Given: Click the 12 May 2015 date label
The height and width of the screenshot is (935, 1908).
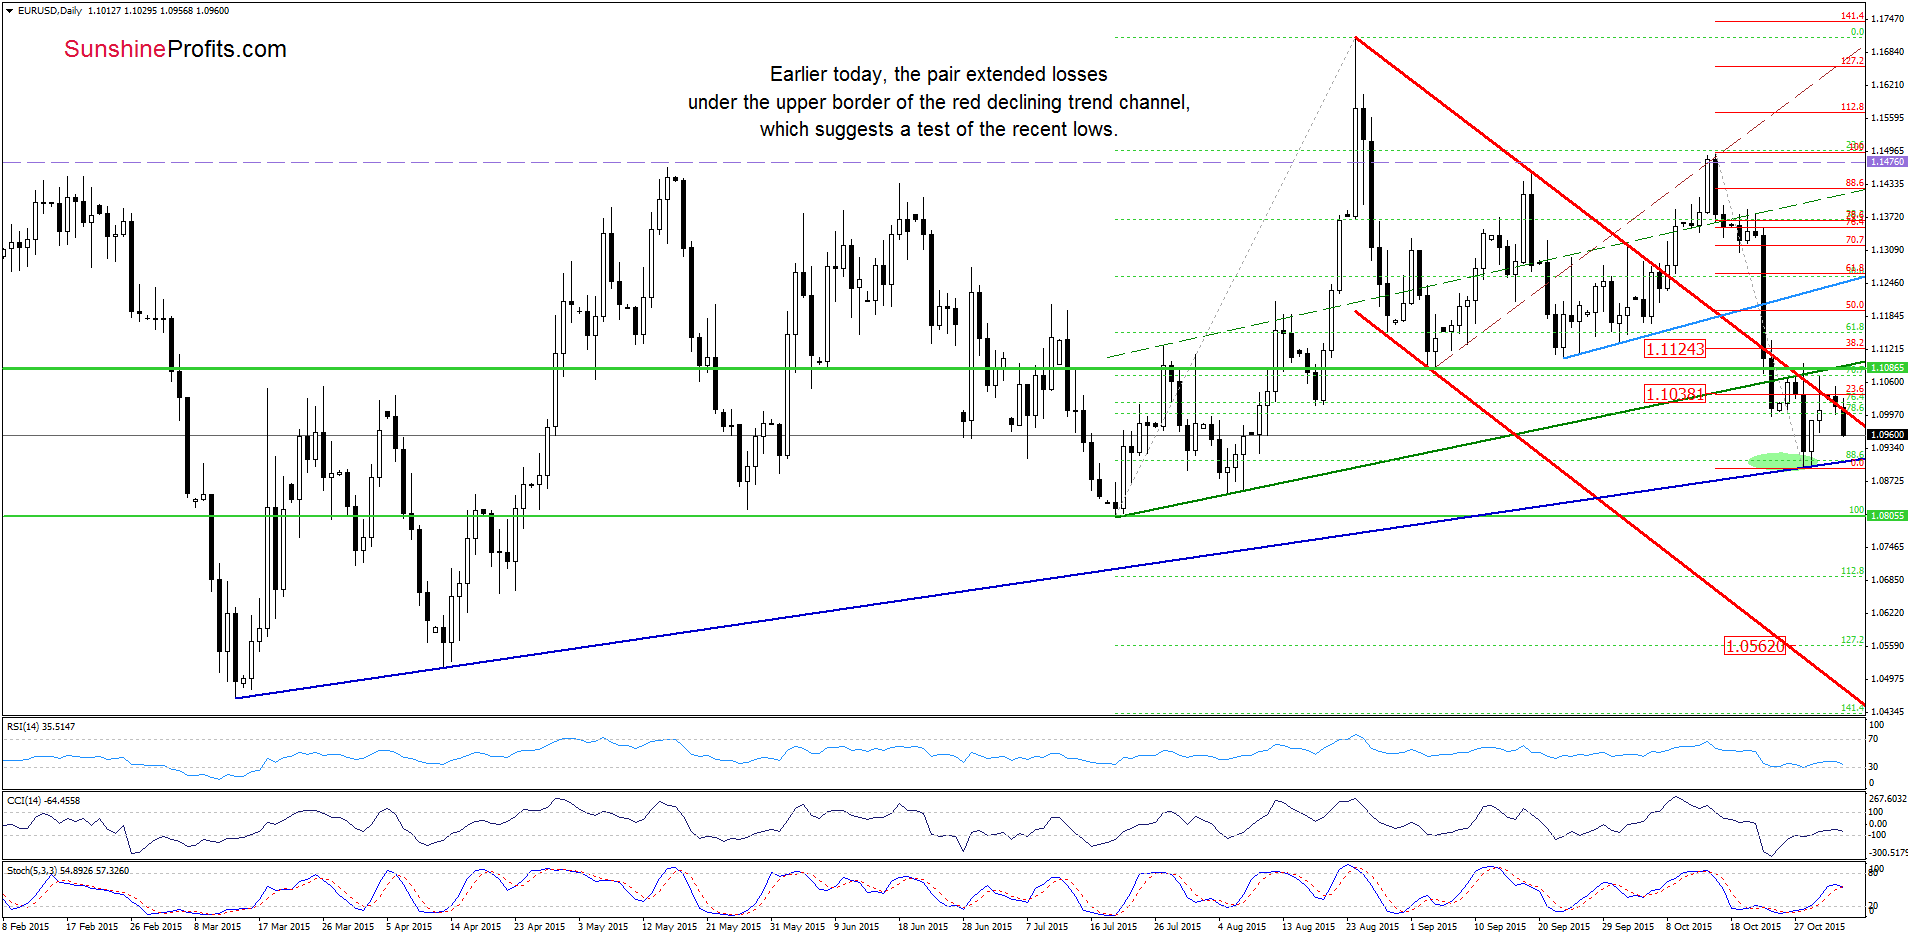Looking at the screenshot, I should tap(669, 927).
